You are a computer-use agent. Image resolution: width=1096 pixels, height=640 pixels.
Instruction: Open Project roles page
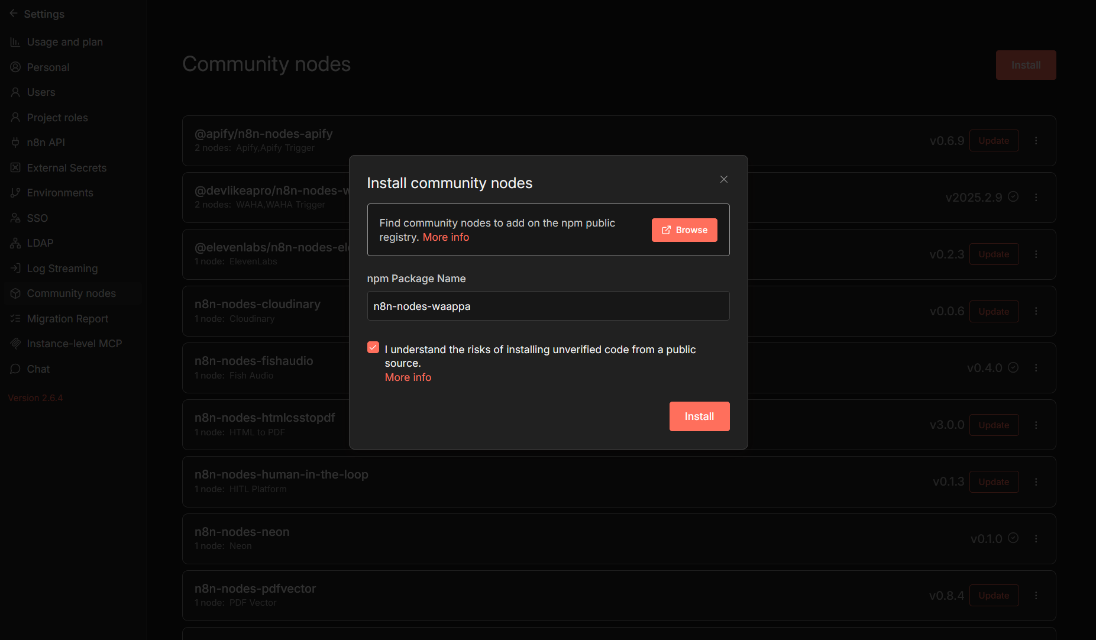click(x=57, y=117)
